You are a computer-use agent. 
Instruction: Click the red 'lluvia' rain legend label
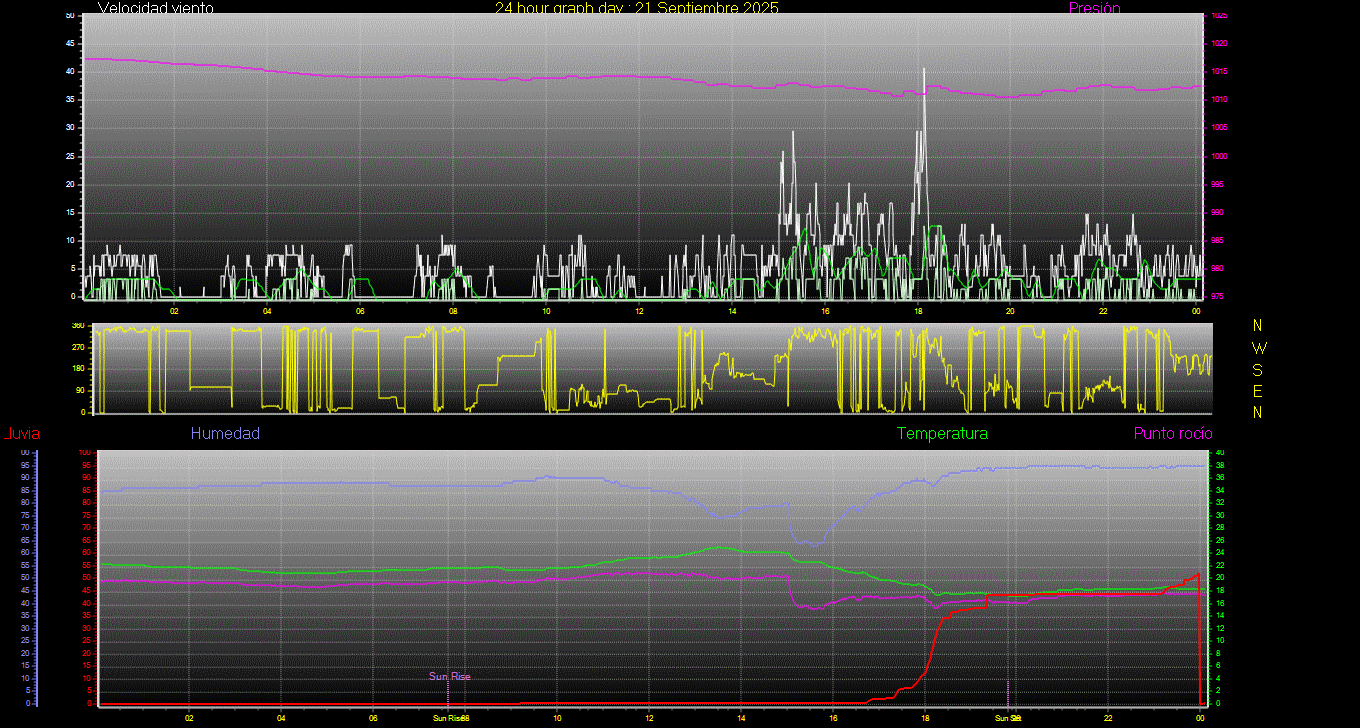[21, 434]
